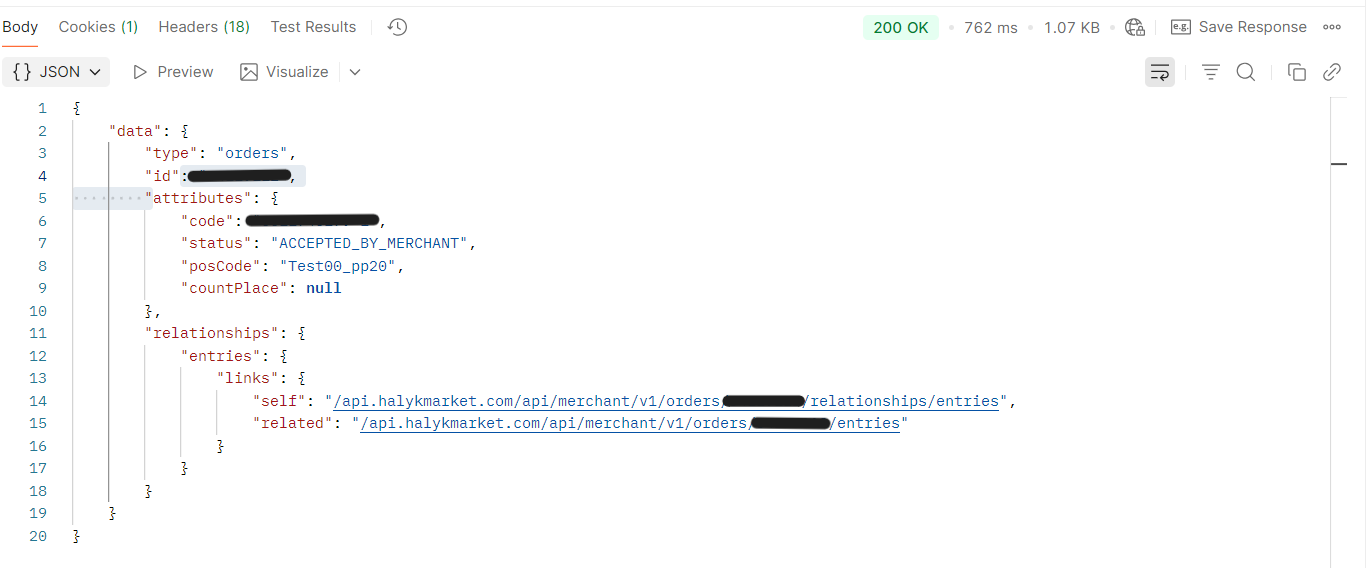Switch to Preview mode

pyautogui.click(x=173, y=72)
